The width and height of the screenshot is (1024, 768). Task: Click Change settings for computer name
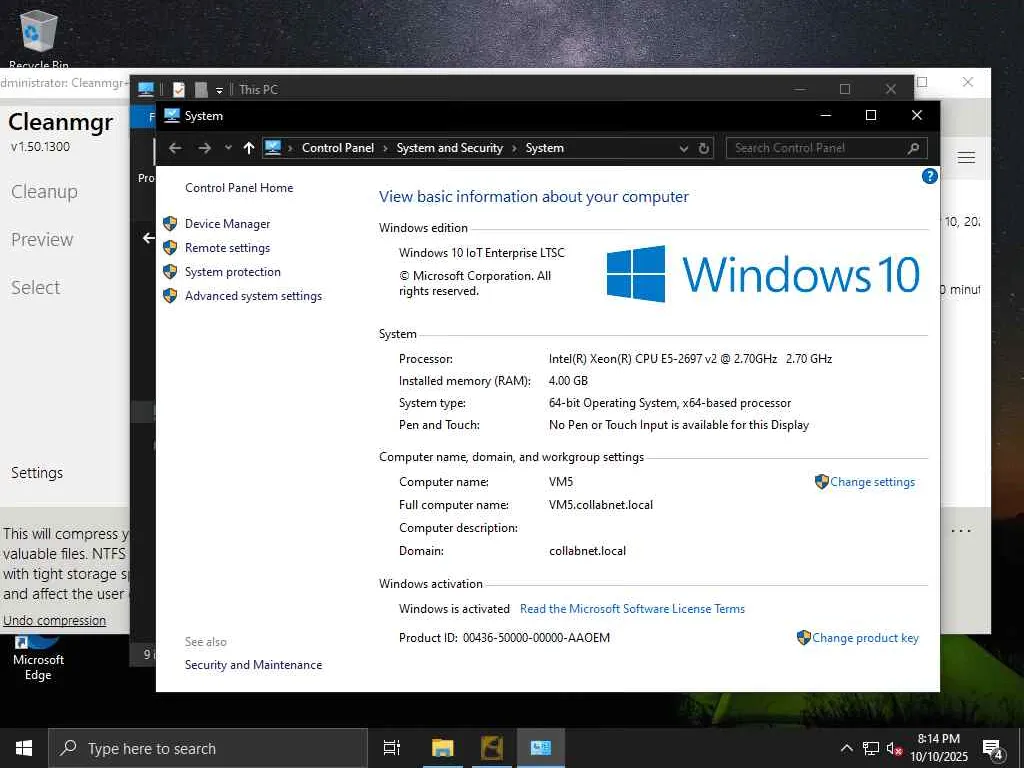872,482
